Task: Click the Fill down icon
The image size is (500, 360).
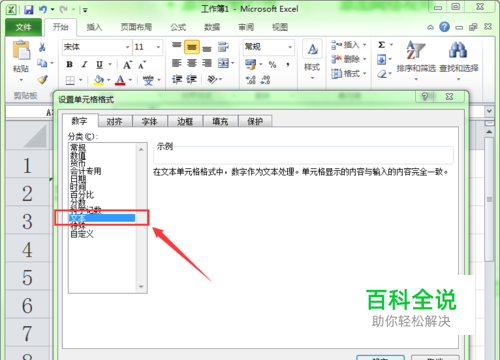Action: pos(381,59)
